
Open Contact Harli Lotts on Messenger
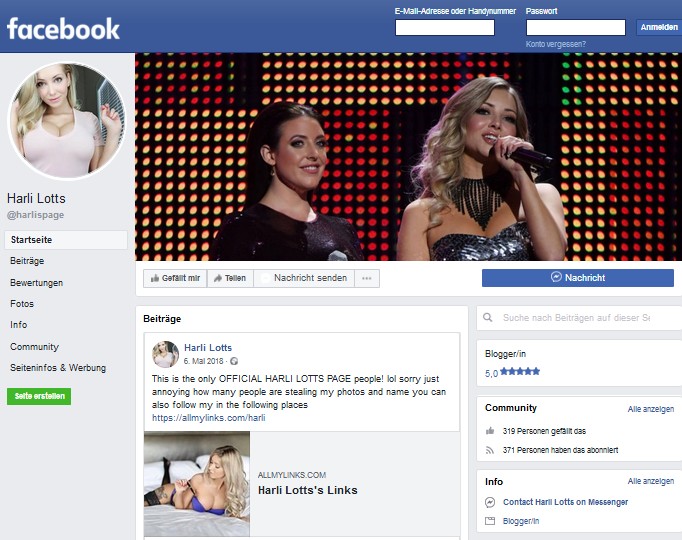565,502
